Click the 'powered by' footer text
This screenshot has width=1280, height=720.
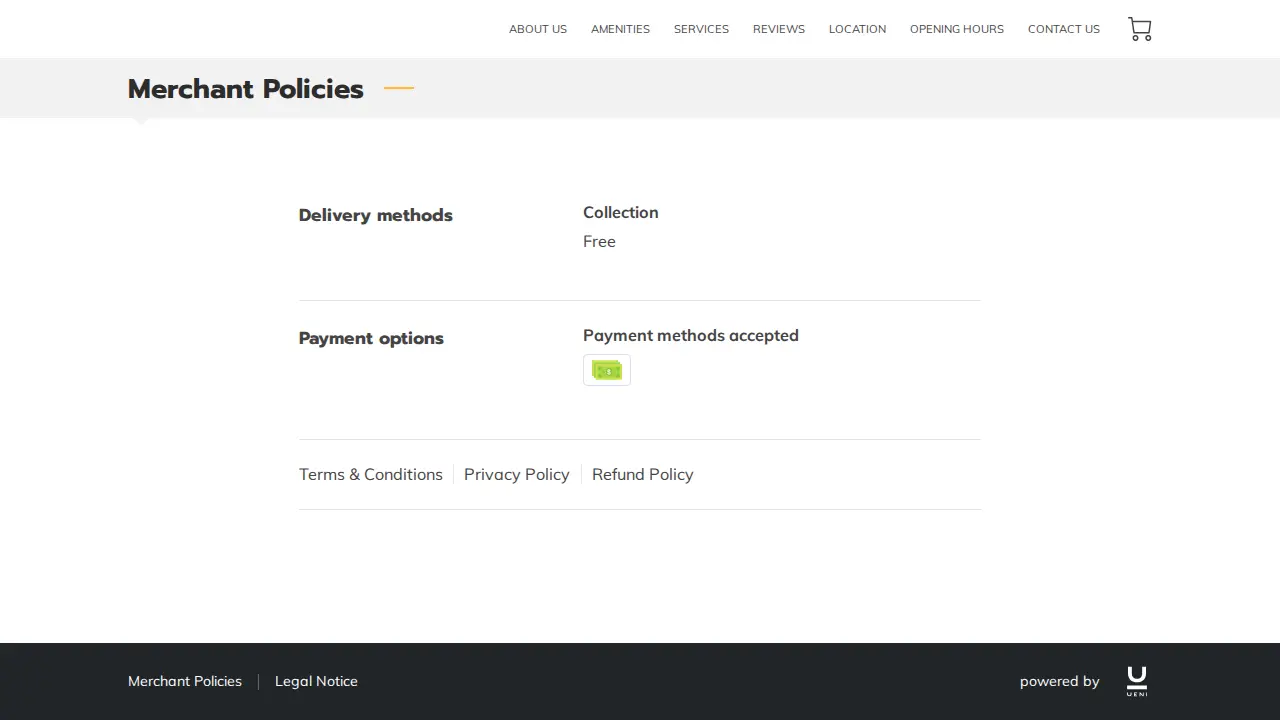pyautogui.click(x=1060, y=681)
